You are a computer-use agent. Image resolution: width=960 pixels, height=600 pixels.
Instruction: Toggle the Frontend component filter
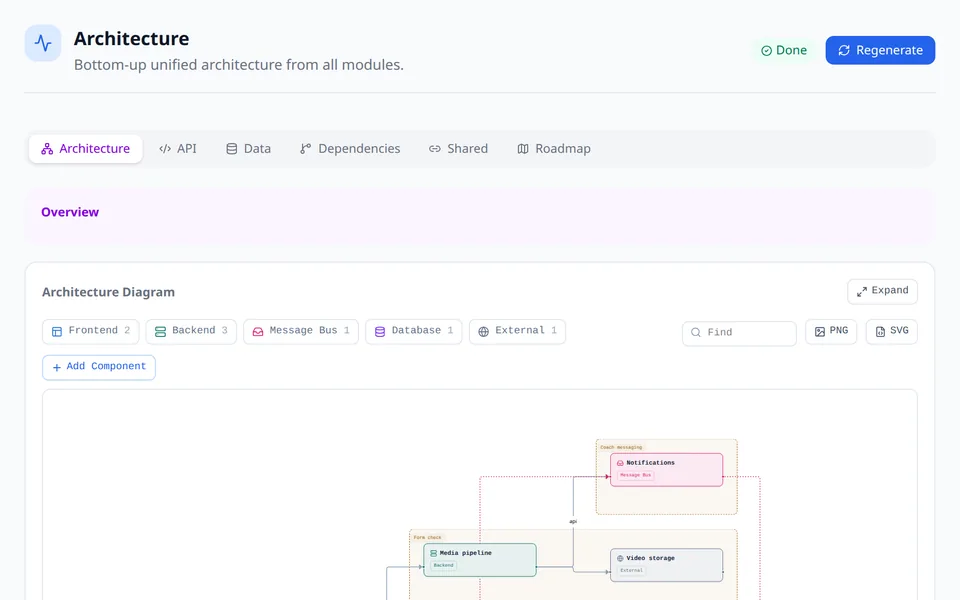tap(91, 332)
